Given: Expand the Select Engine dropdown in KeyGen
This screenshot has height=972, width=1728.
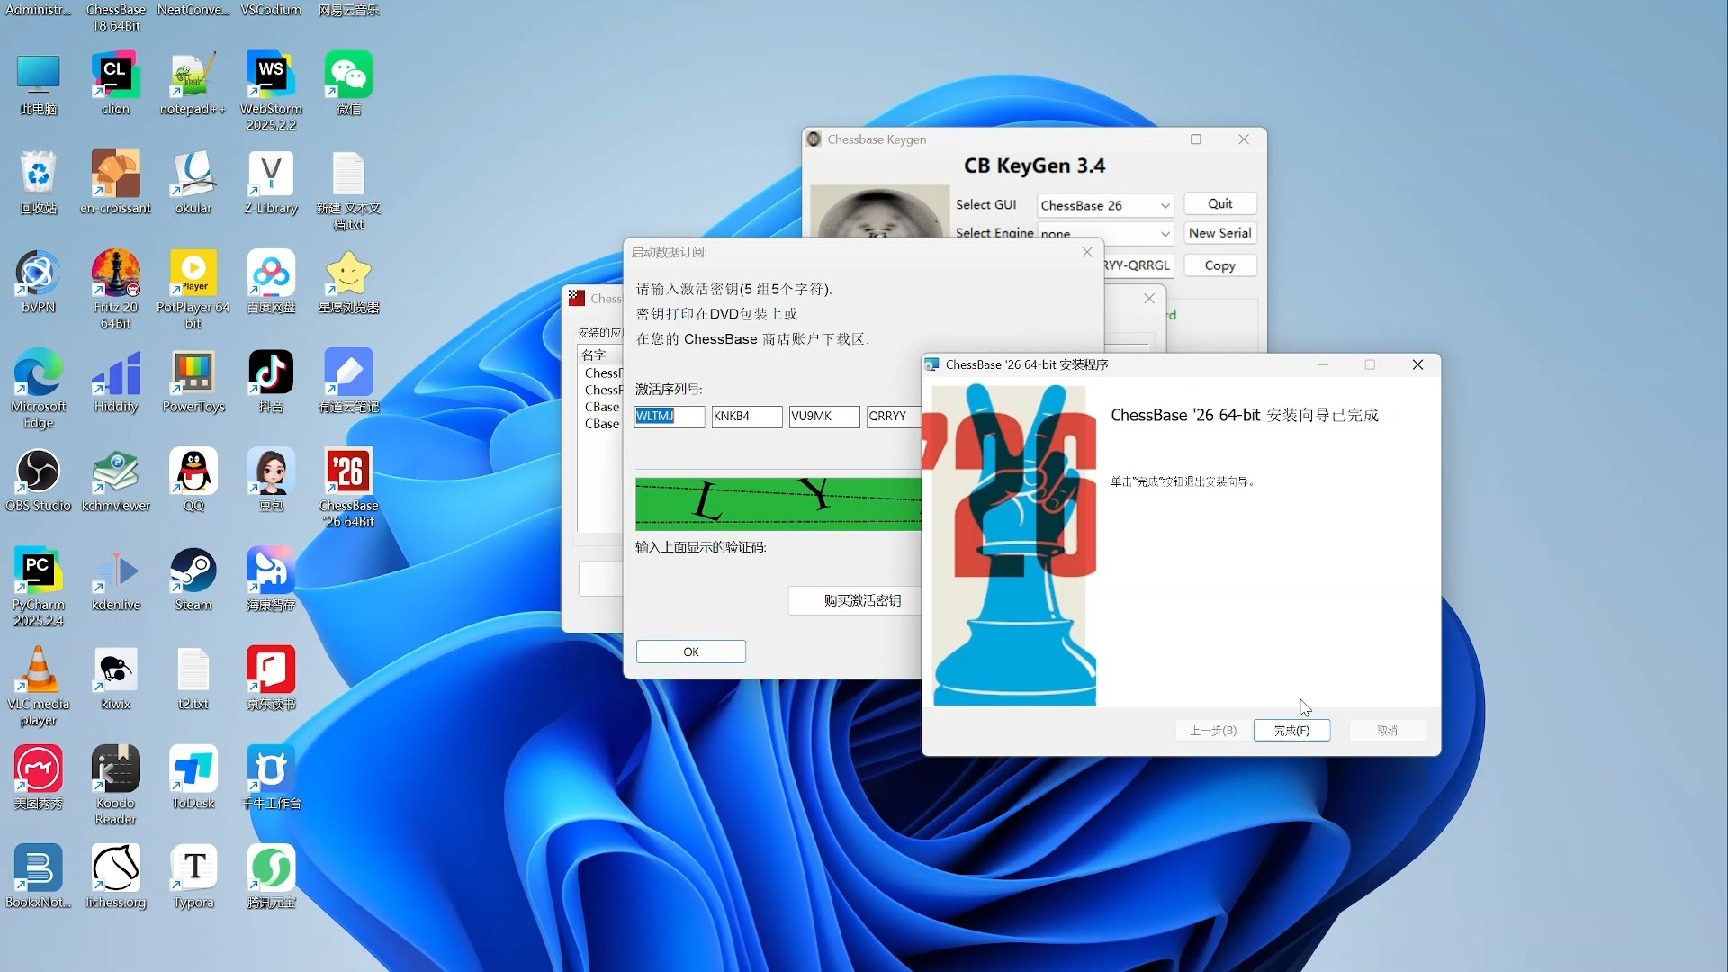Looking at the screenshot, I should tap(1105, 233).
